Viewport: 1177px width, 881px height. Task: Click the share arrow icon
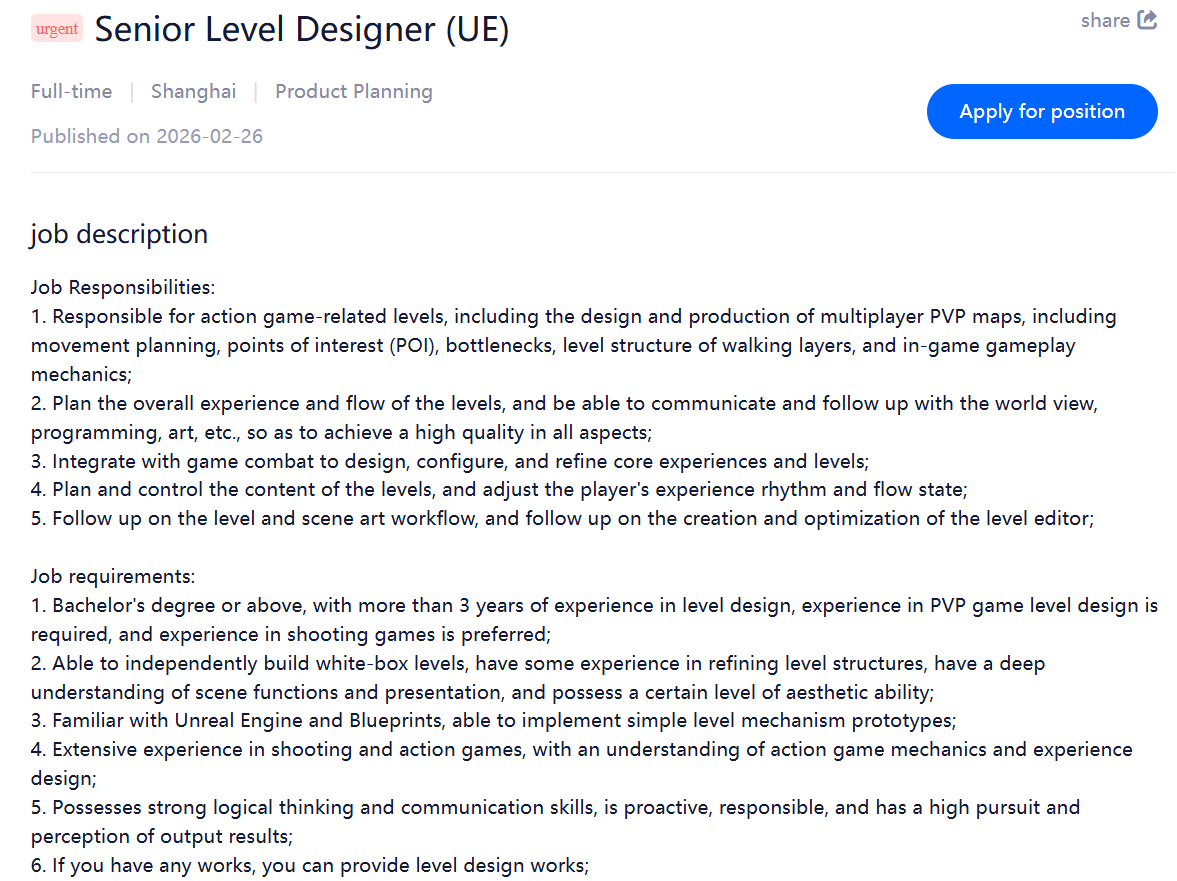coord(1147,20)
